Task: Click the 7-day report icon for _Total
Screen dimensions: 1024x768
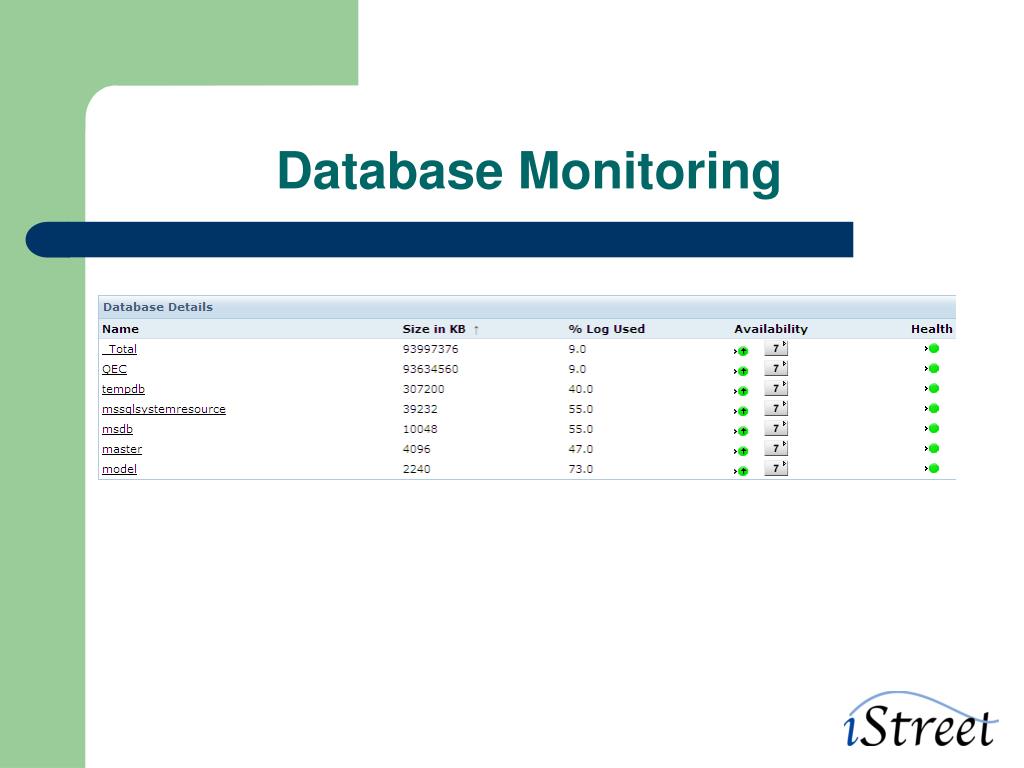Action: tap(776, 349)
